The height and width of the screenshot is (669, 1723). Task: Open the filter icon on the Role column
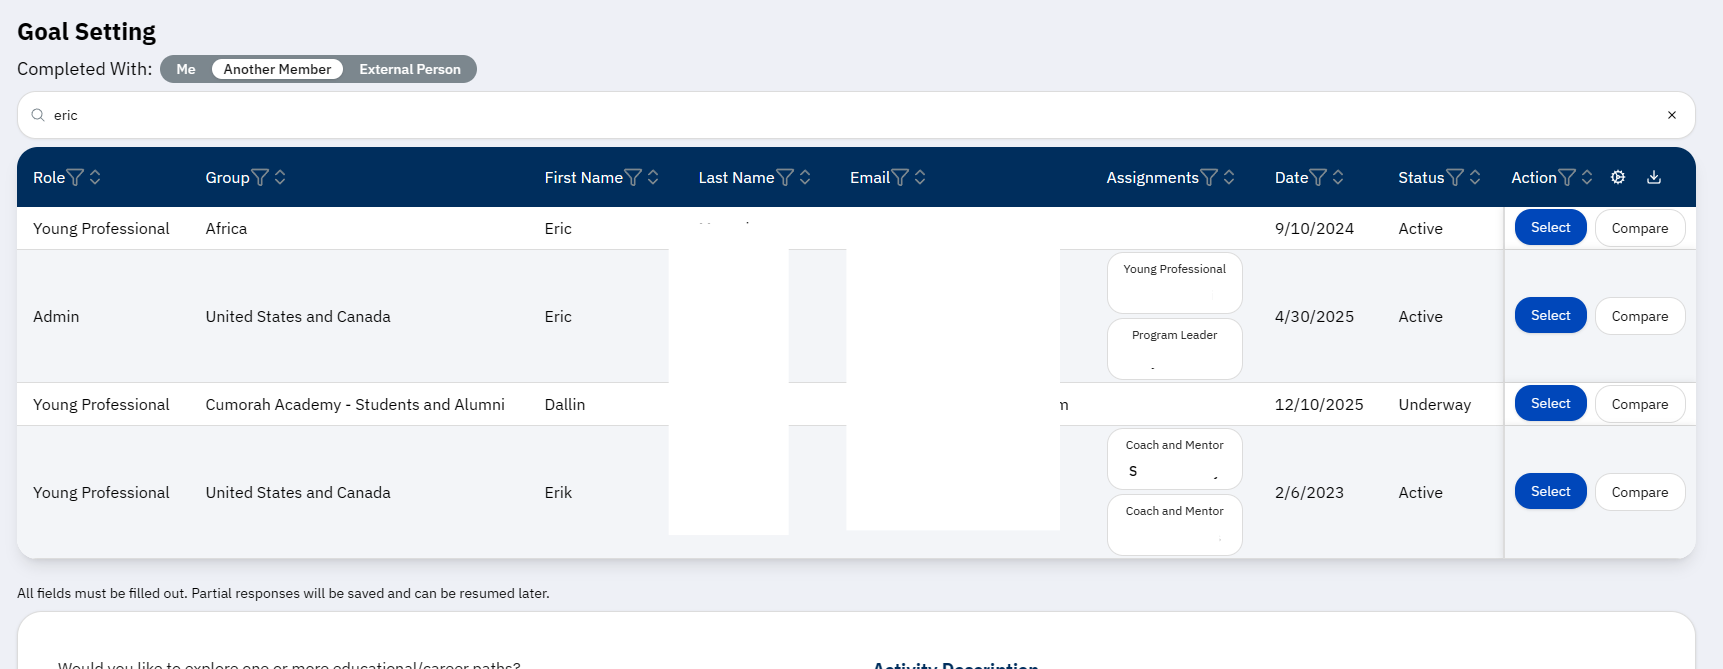point(78,177)
